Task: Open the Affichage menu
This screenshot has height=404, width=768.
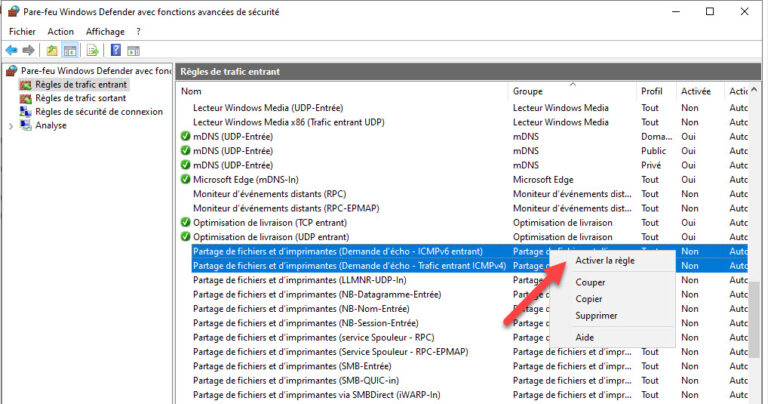Action: [x=105, y=31]
